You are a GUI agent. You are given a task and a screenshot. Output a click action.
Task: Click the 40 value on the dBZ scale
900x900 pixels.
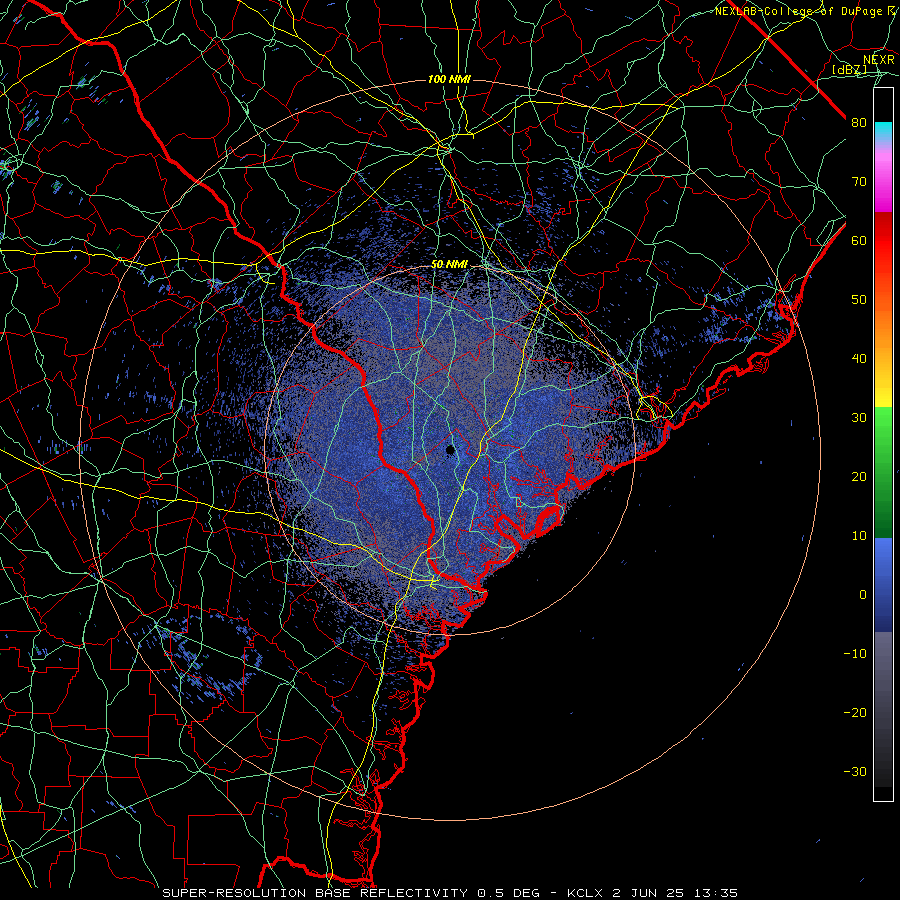(x=859, y=359)
